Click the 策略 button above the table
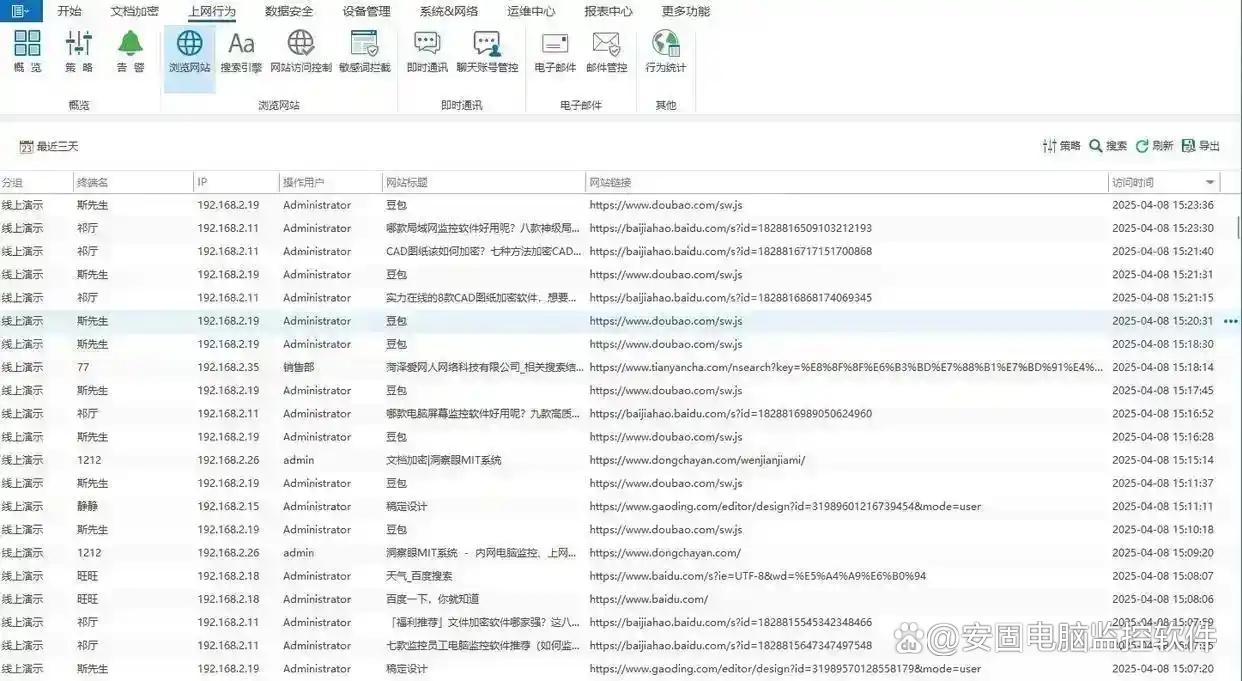This screenshot has width=1242, height=681. pos(1061,146)
